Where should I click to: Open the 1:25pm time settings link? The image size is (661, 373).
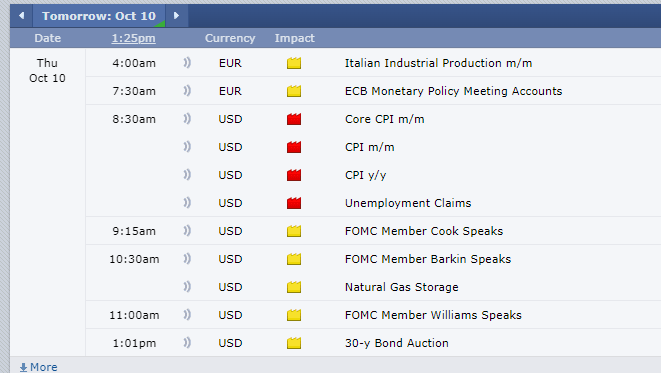[134, 38]
